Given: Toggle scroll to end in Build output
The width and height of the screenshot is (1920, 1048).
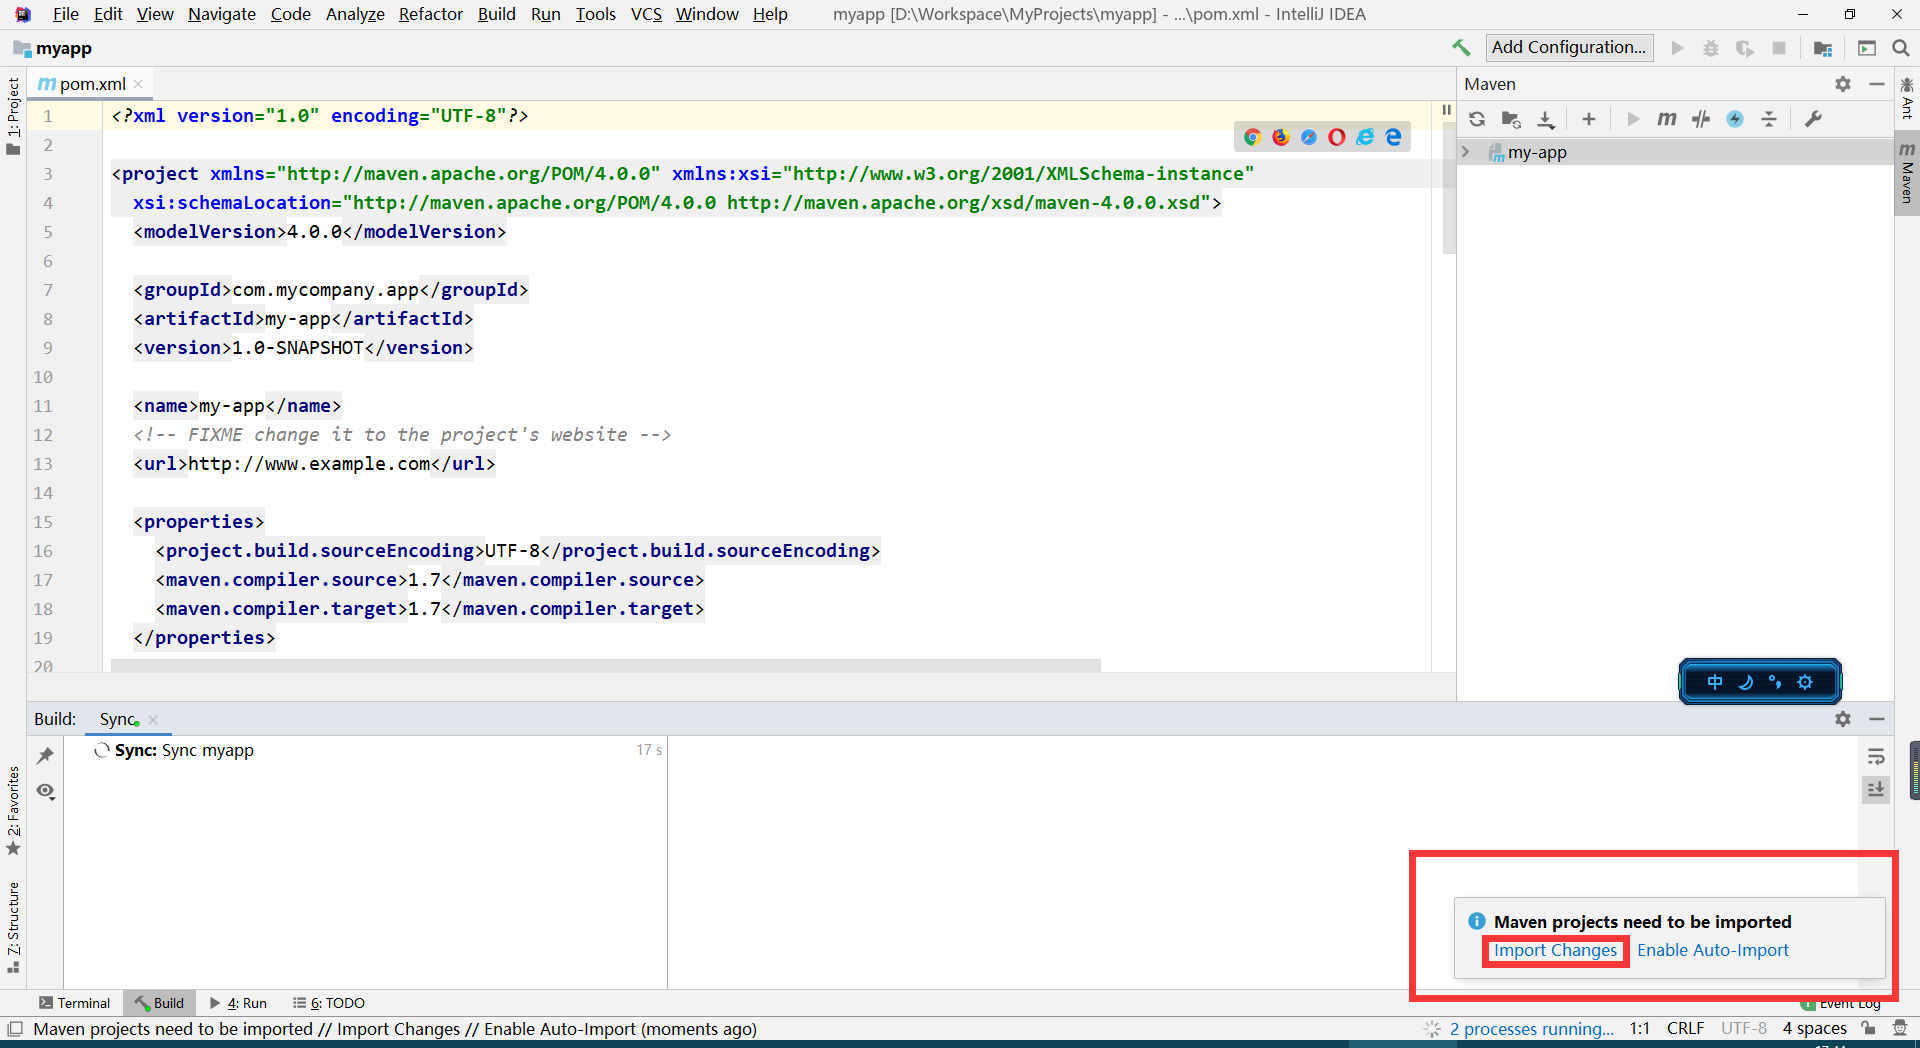Looking at the screenshot, I should 1876,790.
